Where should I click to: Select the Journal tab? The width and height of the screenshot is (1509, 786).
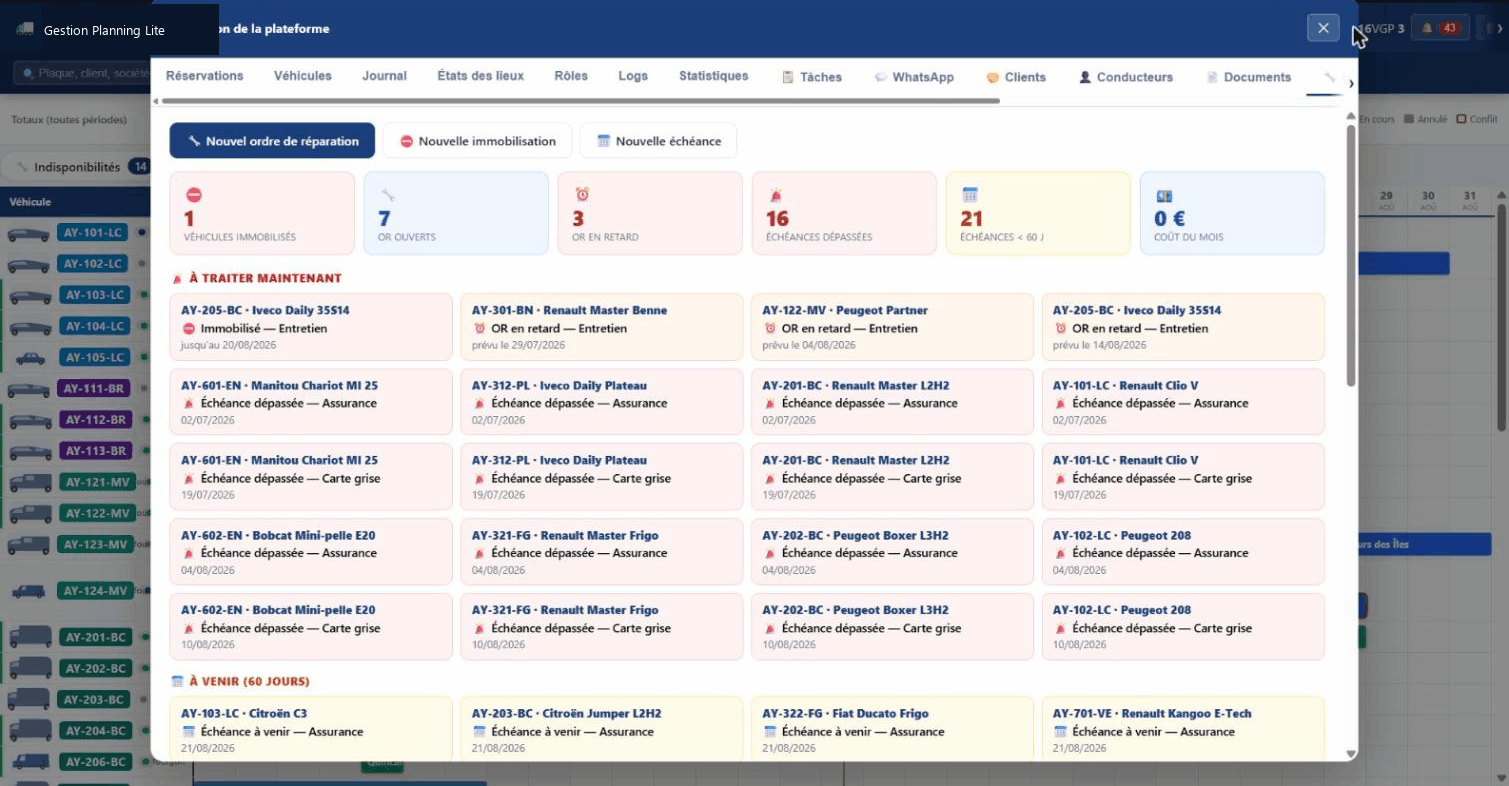(384, 76)
